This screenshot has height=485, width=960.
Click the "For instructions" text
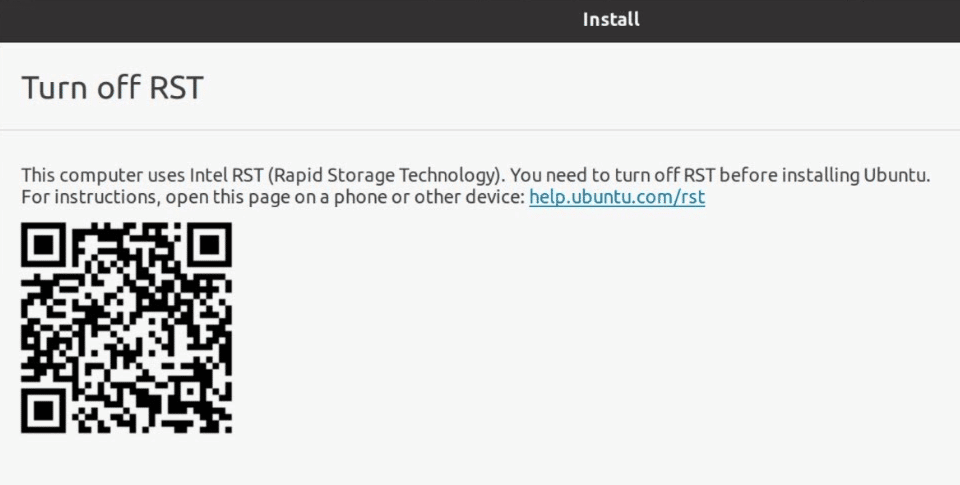[x=81, y=197]
